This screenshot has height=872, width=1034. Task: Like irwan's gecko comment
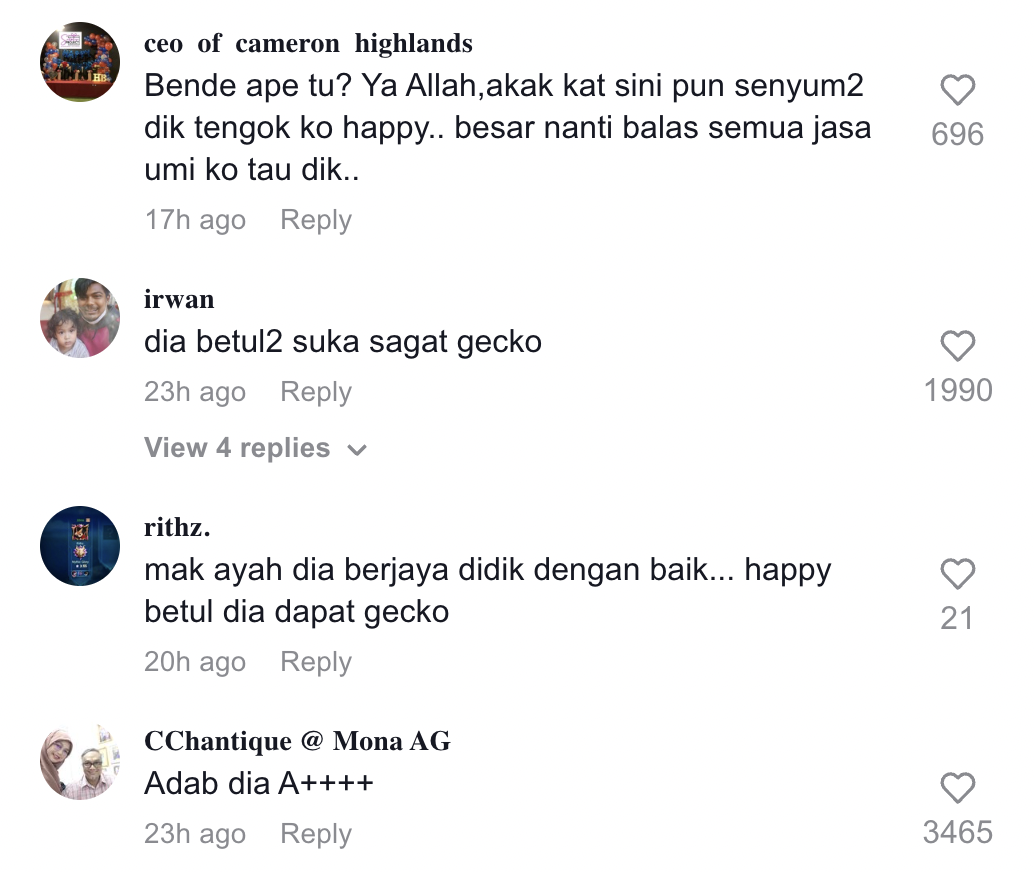coord(957,347)
